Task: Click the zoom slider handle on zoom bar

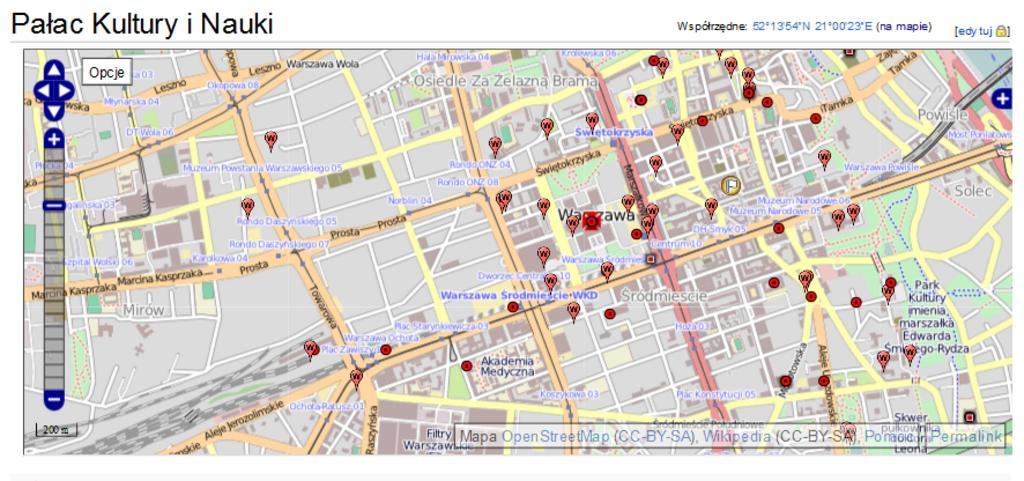Action: coord(54,206)
